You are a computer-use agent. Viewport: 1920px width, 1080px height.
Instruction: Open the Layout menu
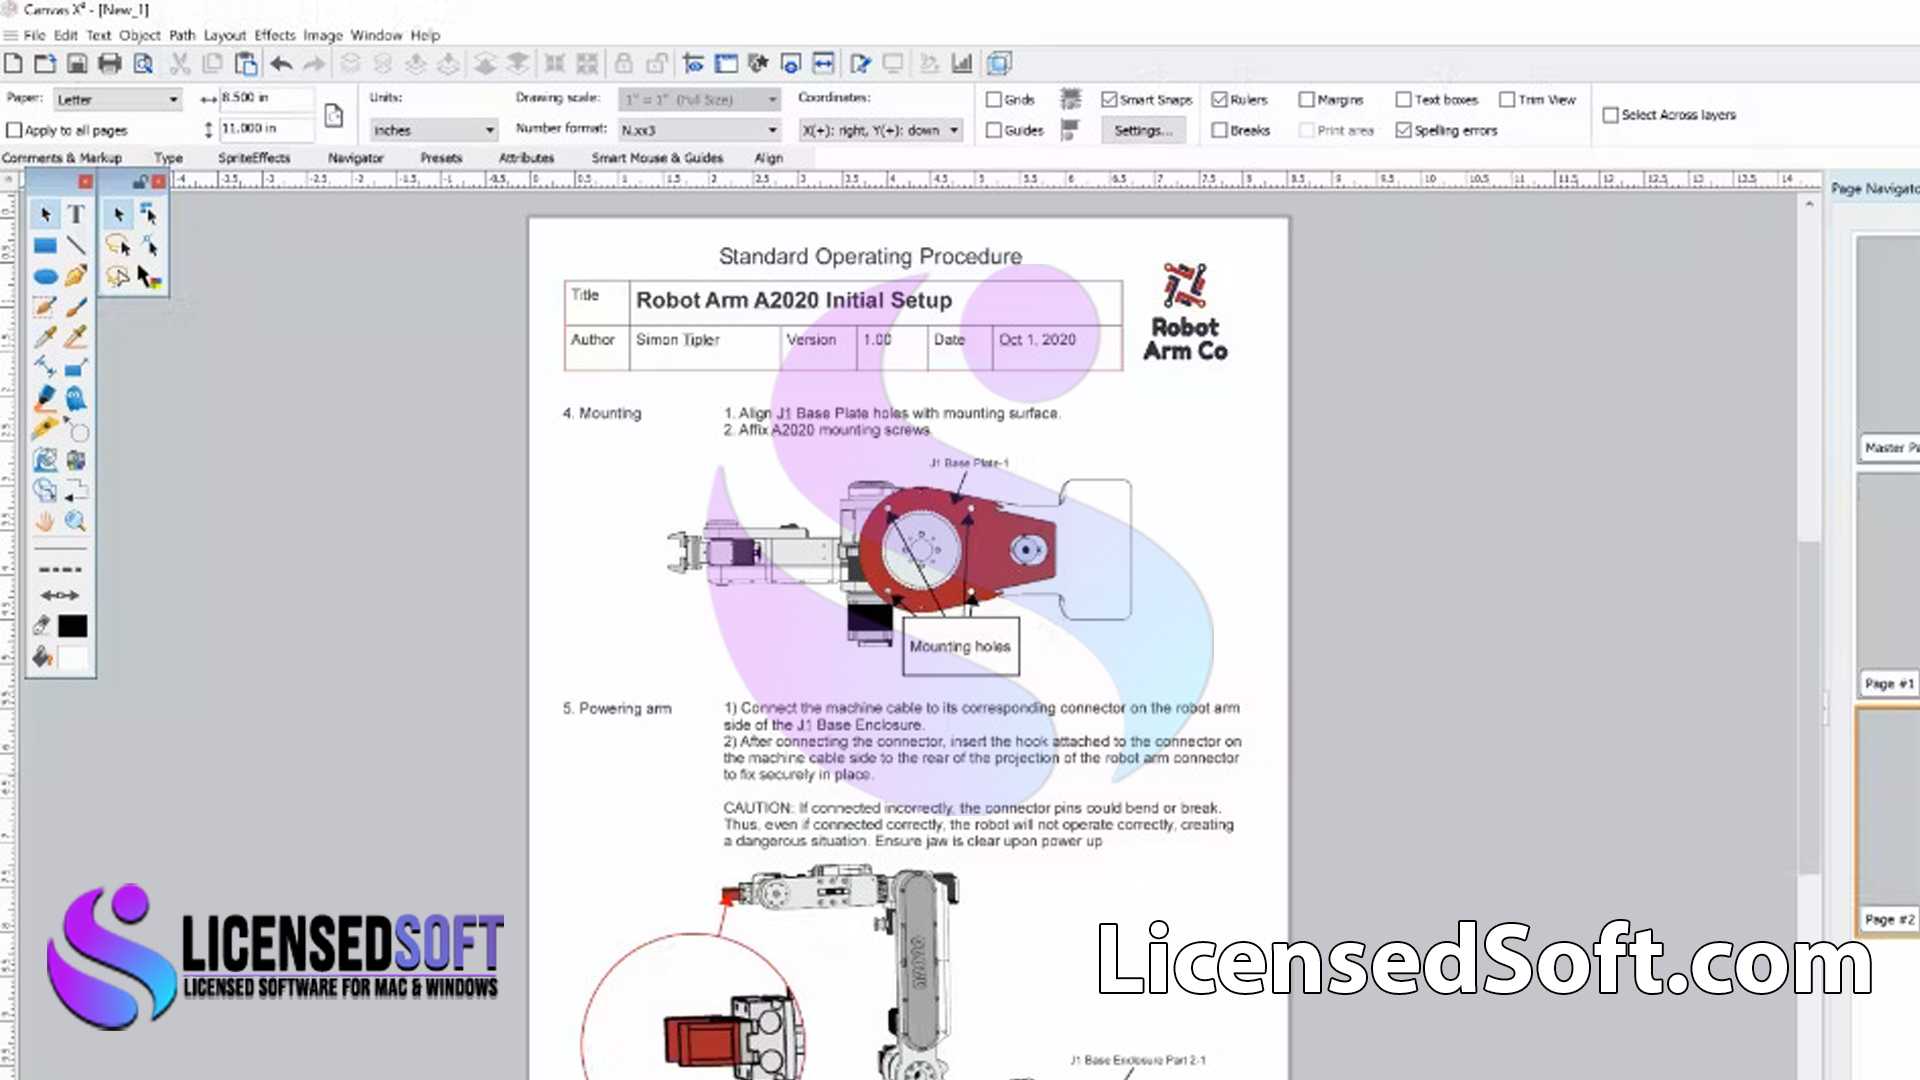pos(224,35)
